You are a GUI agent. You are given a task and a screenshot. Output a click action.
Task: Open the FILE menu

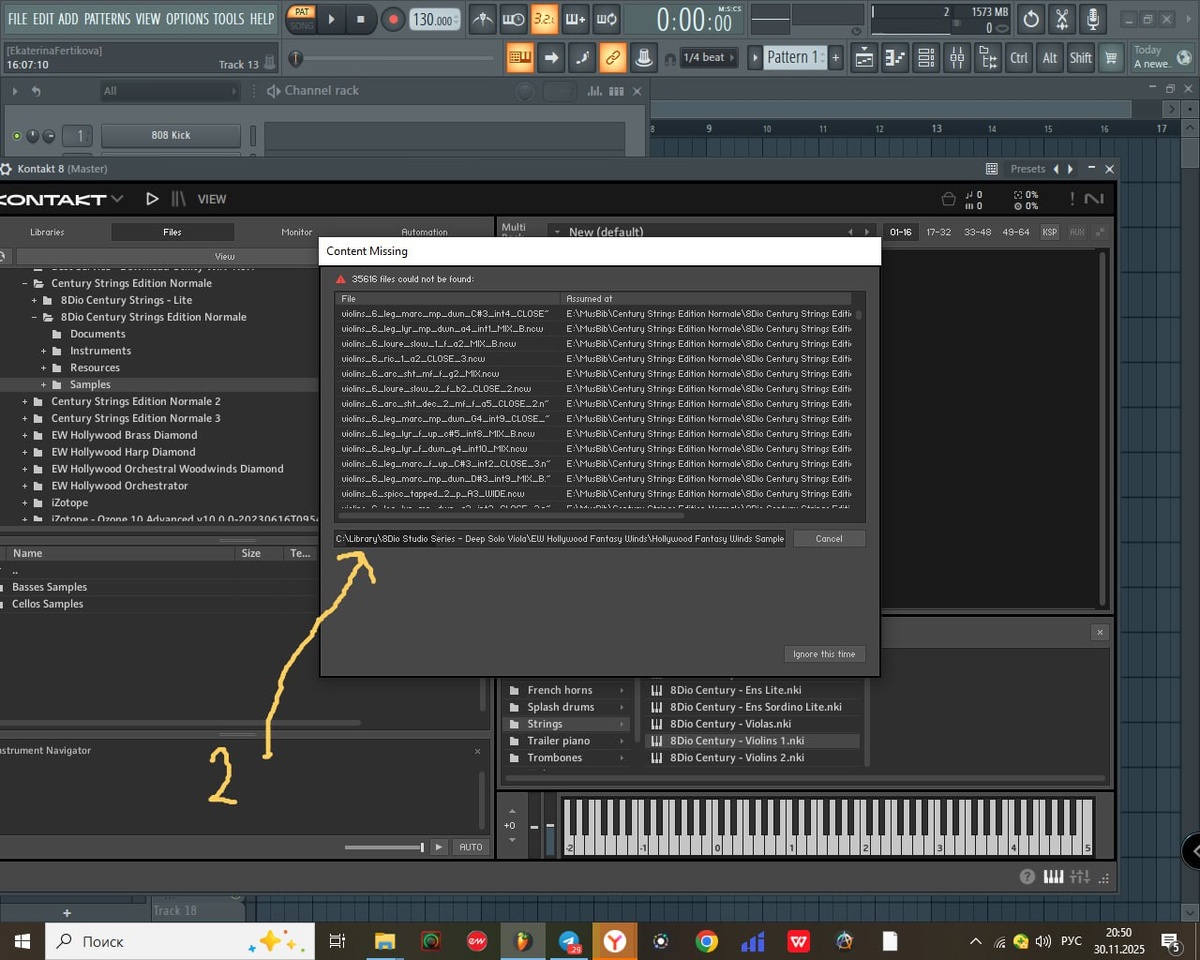click(18, 19)
